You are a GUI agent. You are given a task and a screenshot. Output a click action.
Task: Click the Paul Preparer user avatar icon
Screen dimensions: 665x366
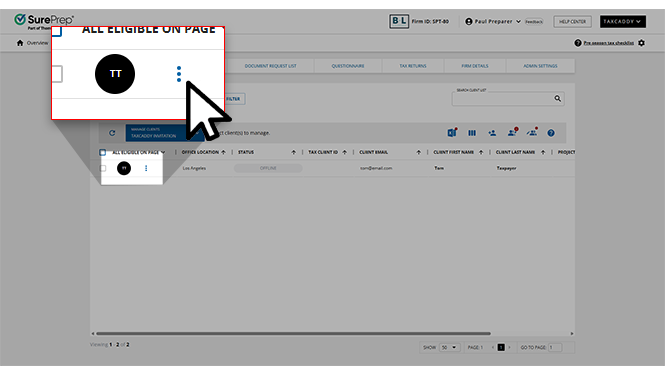point(469,21)
